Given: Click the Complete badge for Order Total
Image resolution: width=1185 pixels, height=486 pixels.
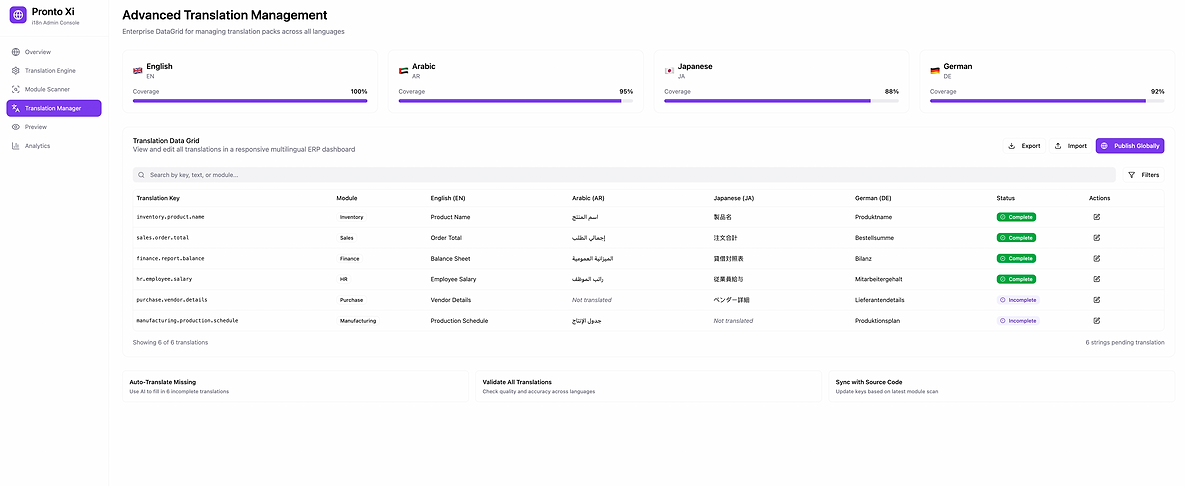Looking at the screenshot, I should pyautogui.click(x=1016, y=237).
